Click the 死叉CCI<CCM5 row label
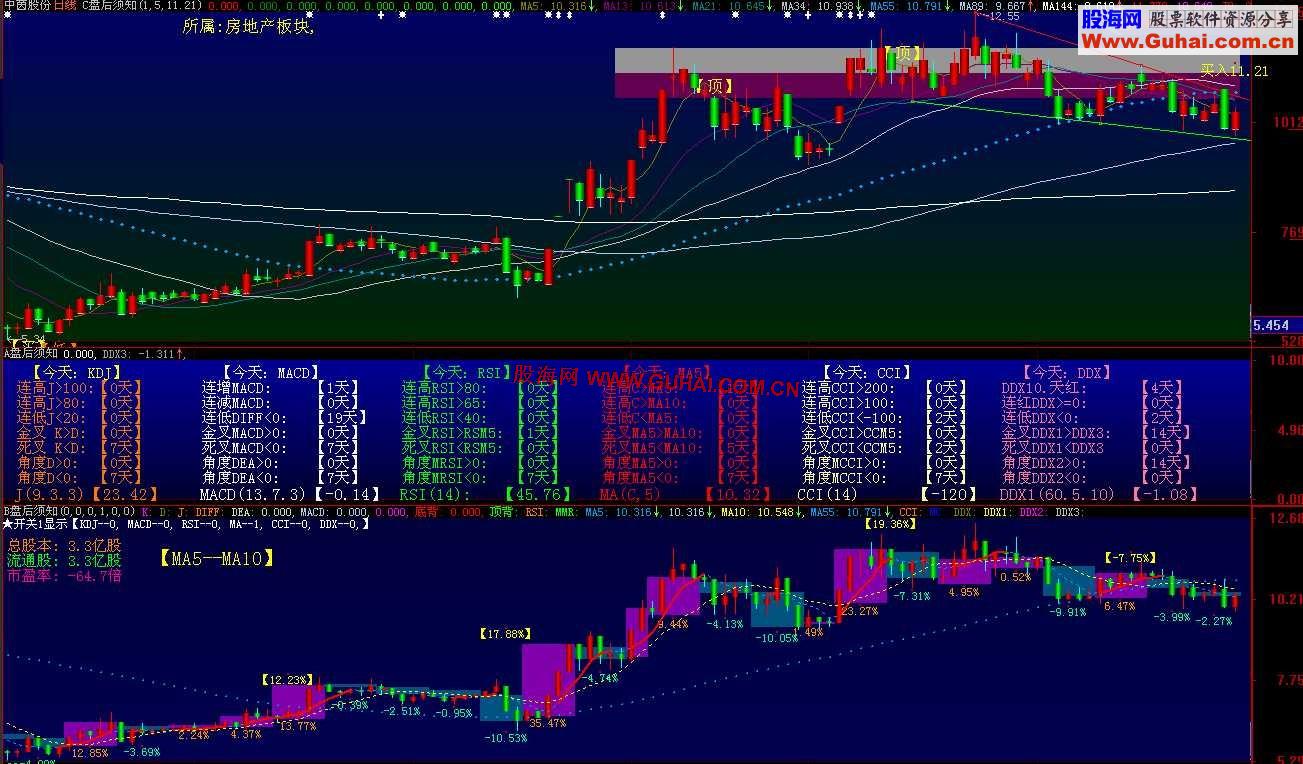Screen dimensions: 1303x764 853,448
